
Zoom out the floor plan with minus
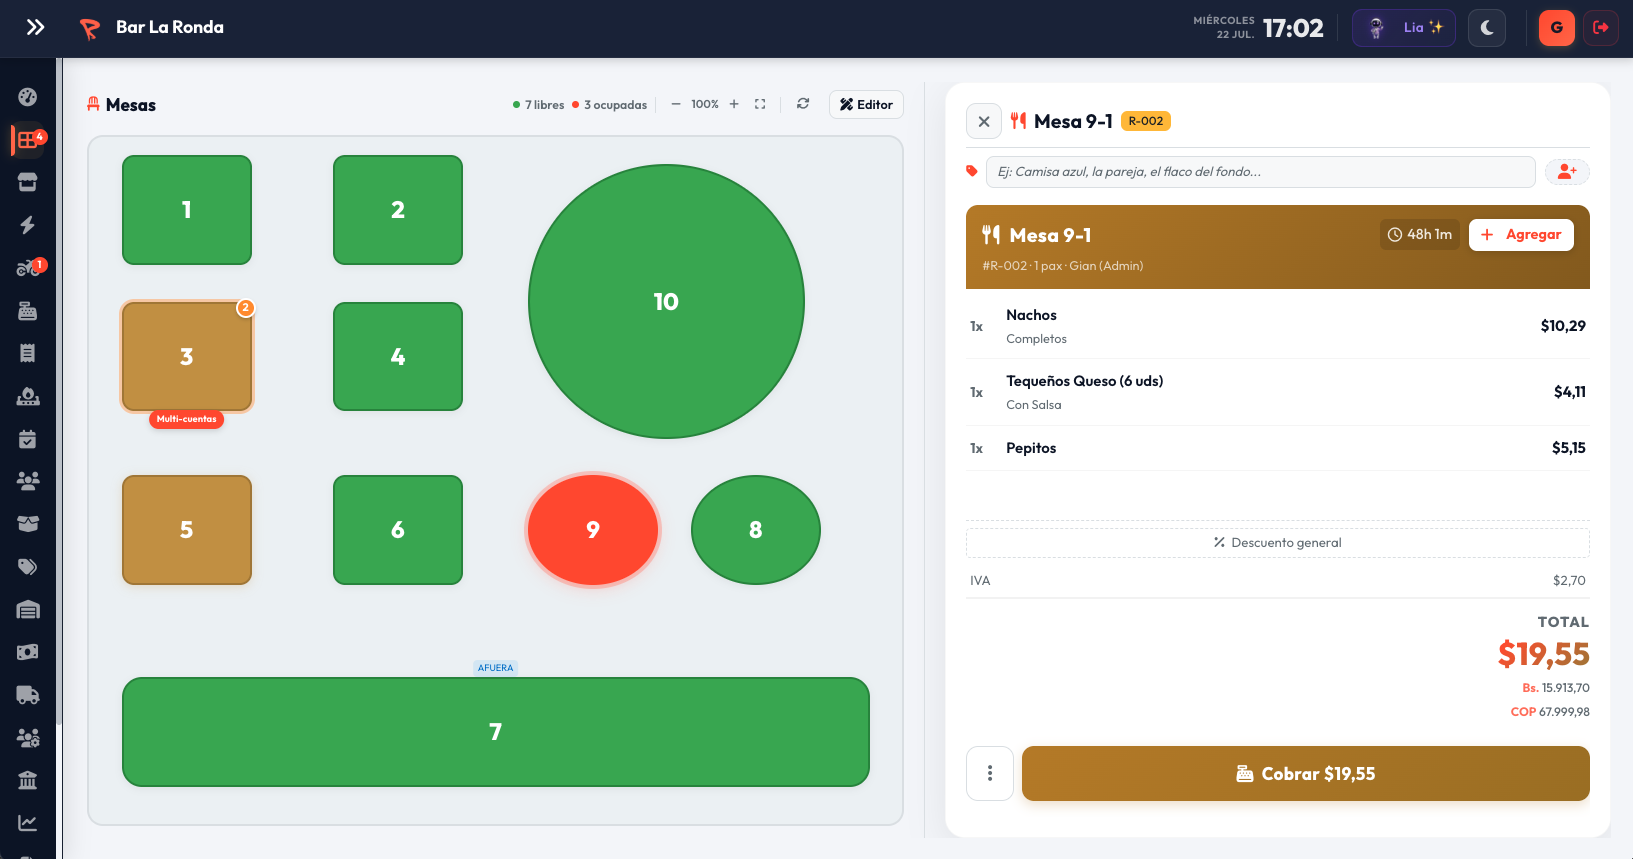coord(676,104)
